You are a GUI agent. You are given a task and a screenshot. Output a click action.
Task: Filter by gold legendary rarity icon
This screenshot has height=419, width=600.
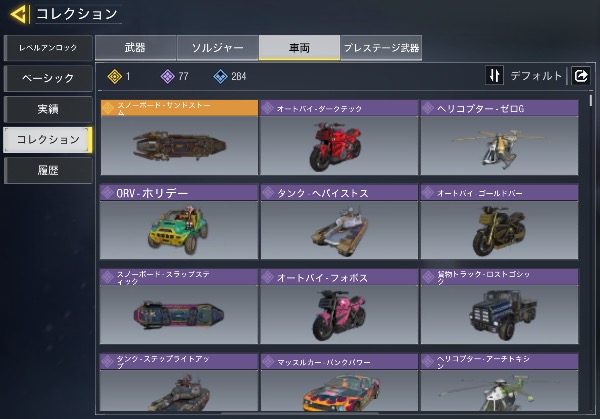coord(114,76)
